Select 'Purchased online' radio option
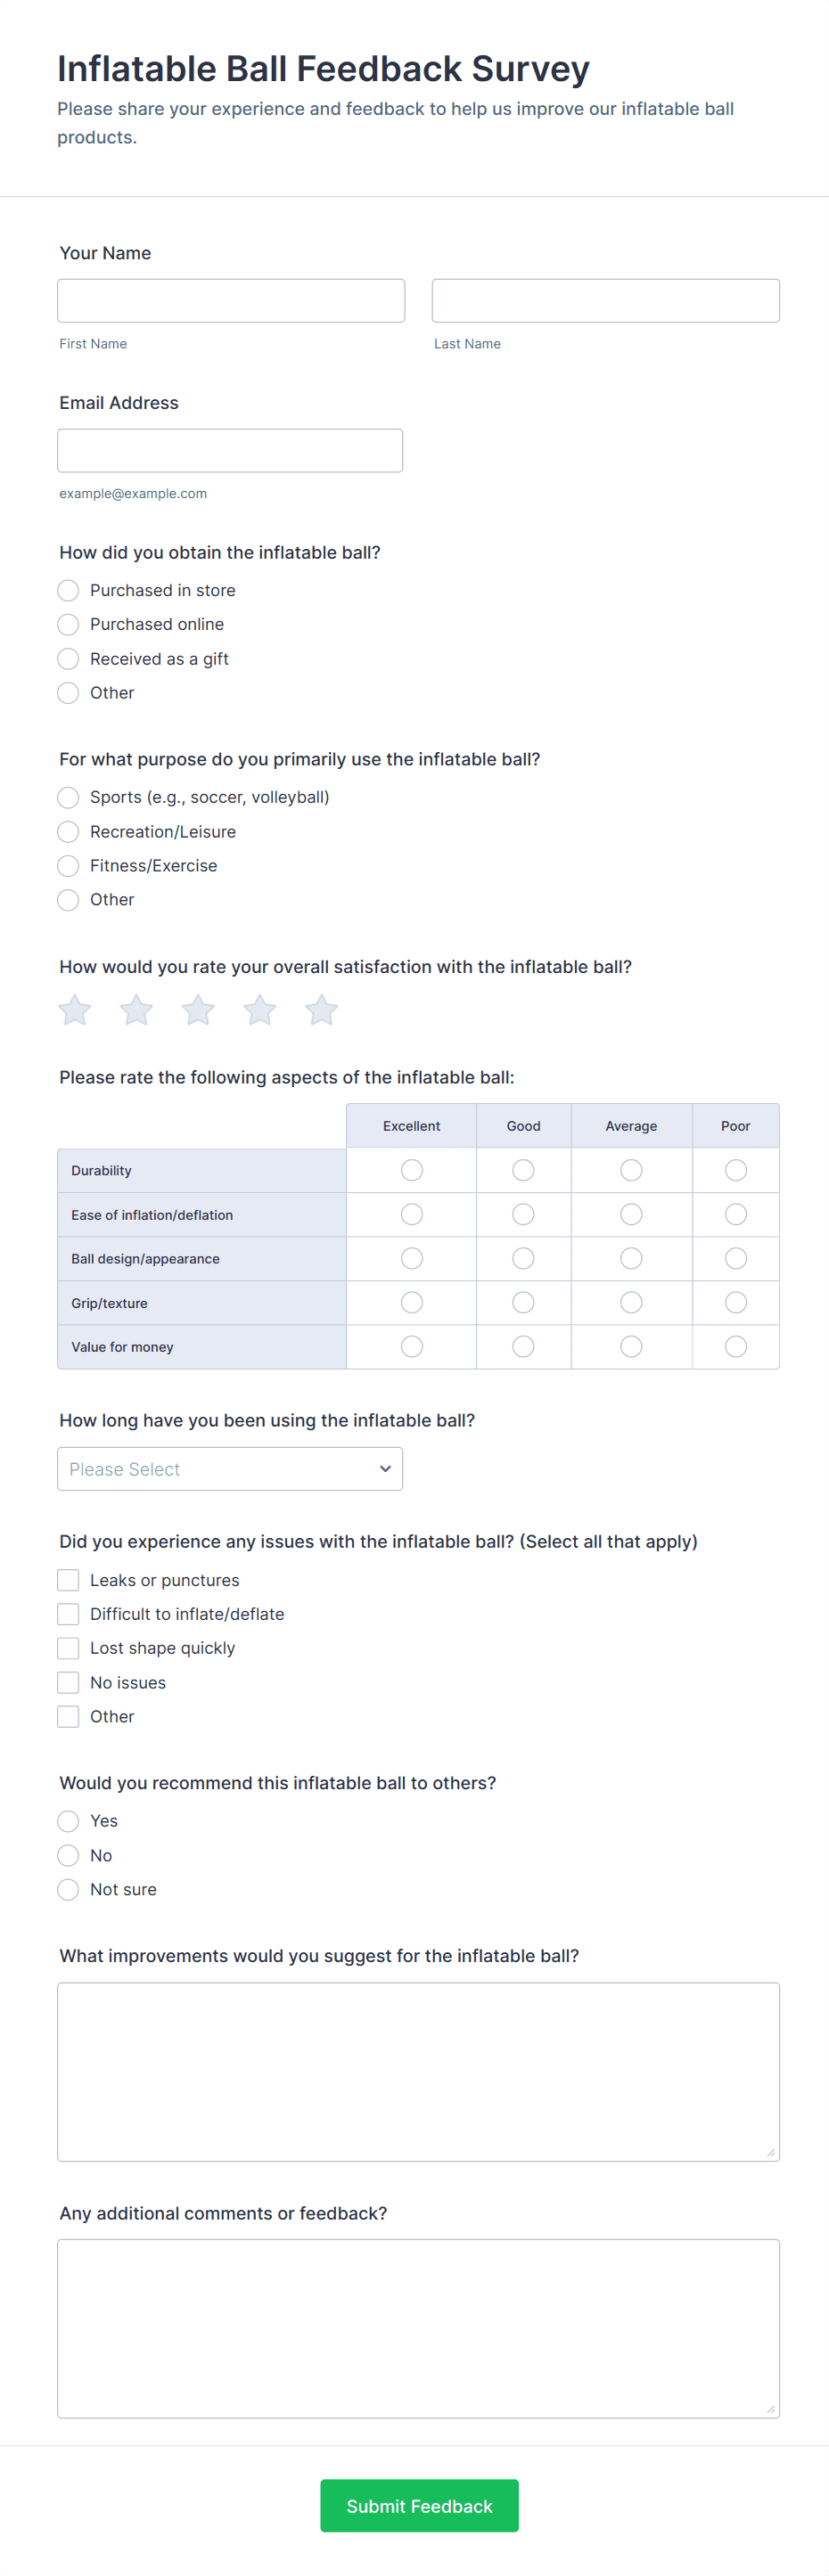 click(x=68, y=625)
